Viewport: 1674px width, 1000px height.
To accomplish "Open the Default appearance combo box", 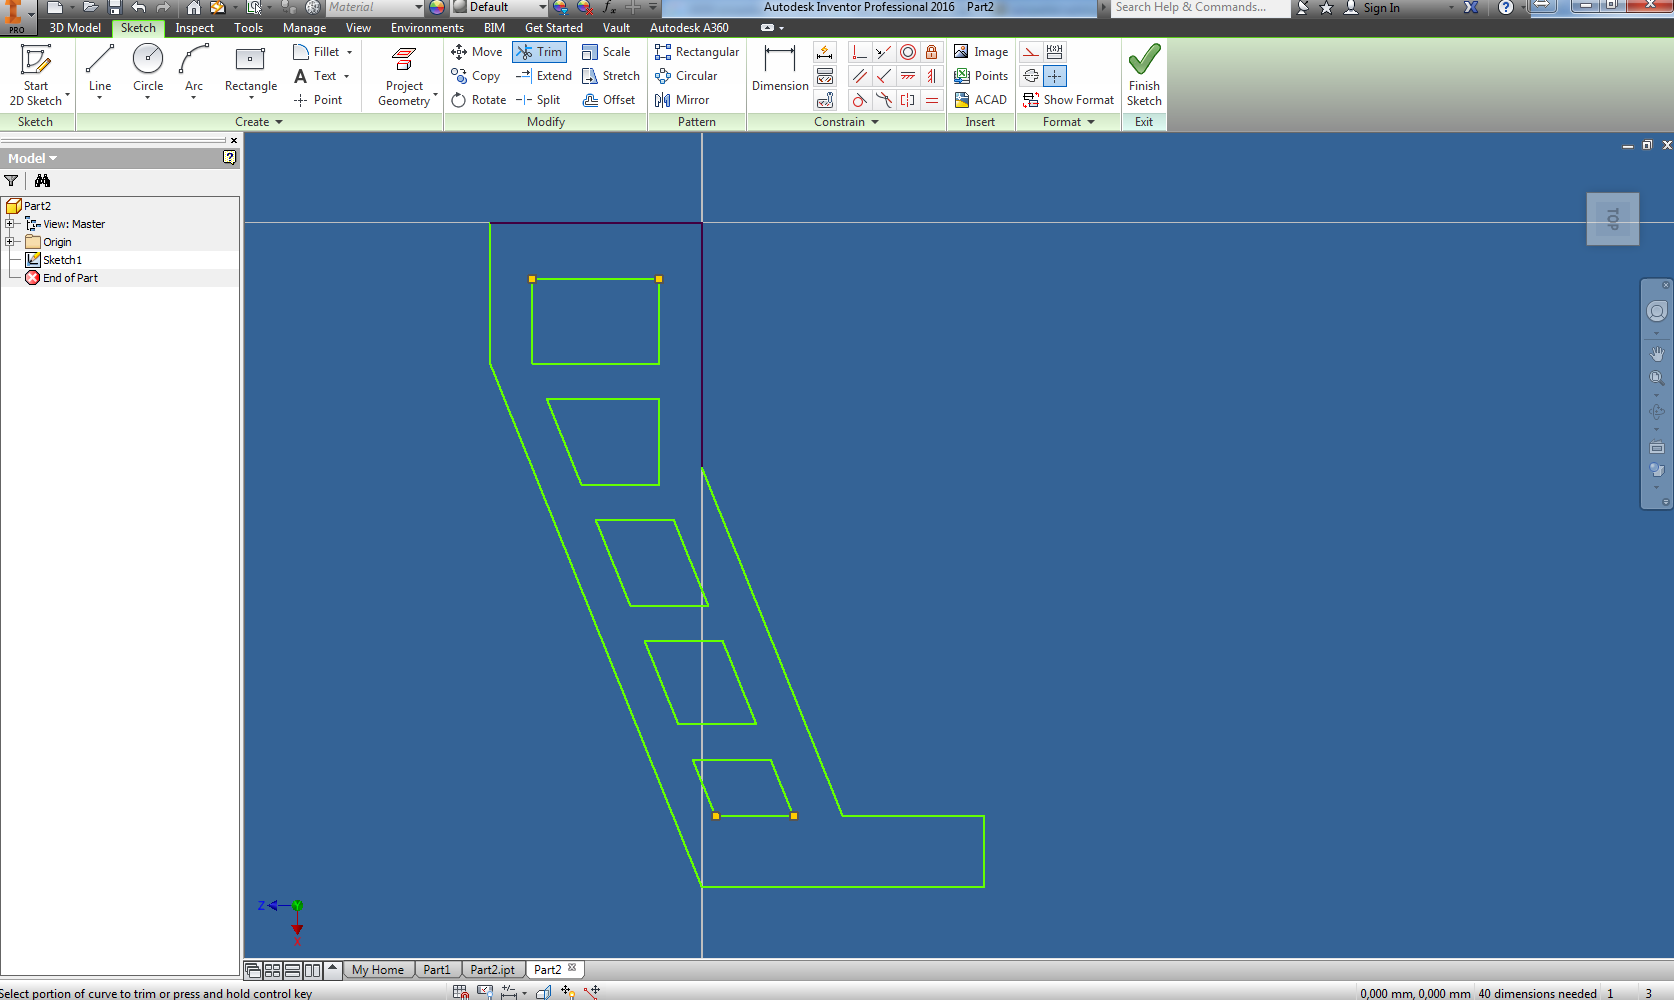I will click(x=498, y=7).
